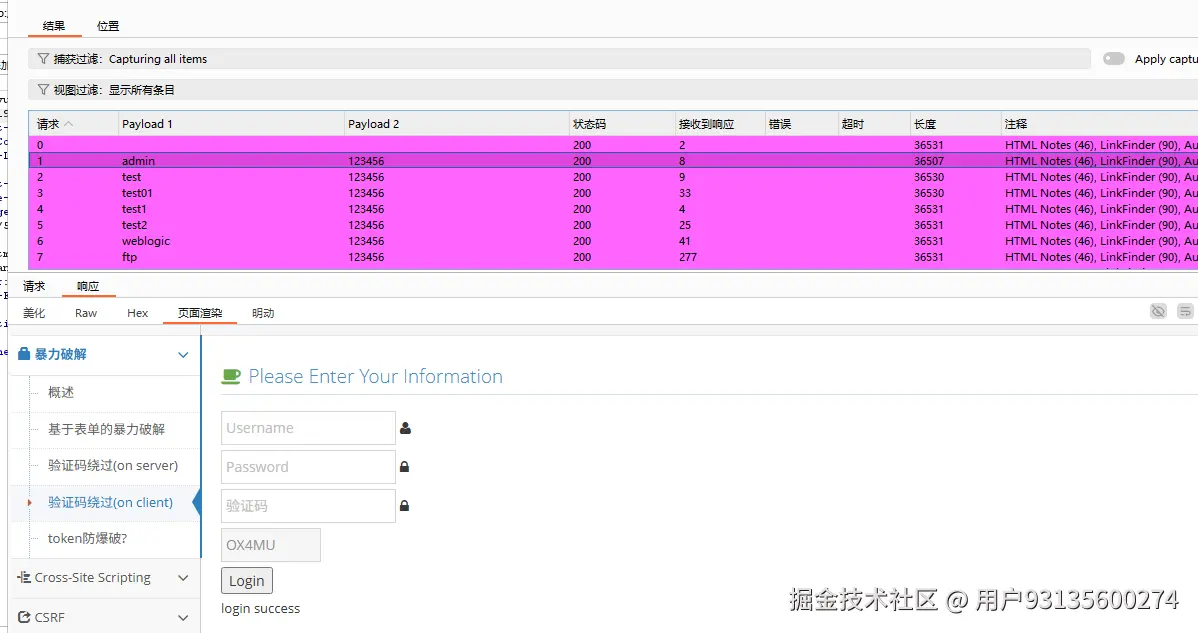Click the capture filter funnel icon

43,59
